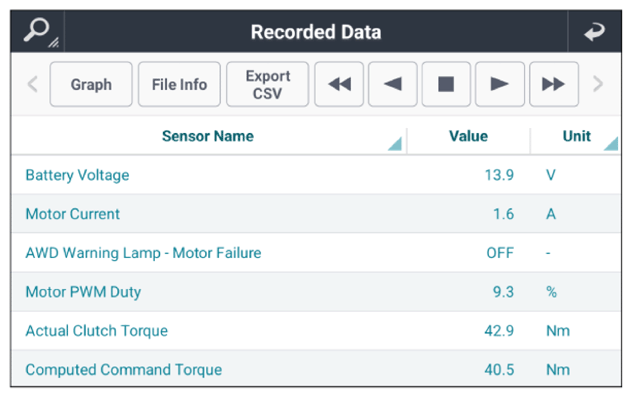This screenshot has width=632, height=398.
Task: Select the Battery Voltage row
Action: 316,175
